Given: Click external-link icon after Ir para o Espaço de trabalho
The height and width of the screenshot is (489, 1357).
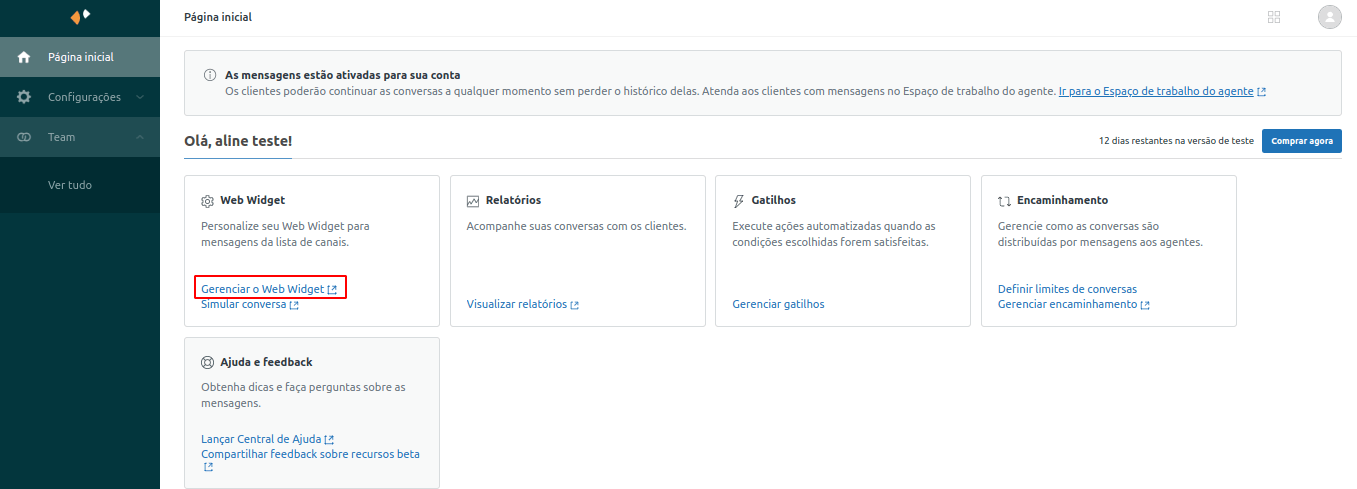Looking at the screenshot, I should tap(1262, 92).
